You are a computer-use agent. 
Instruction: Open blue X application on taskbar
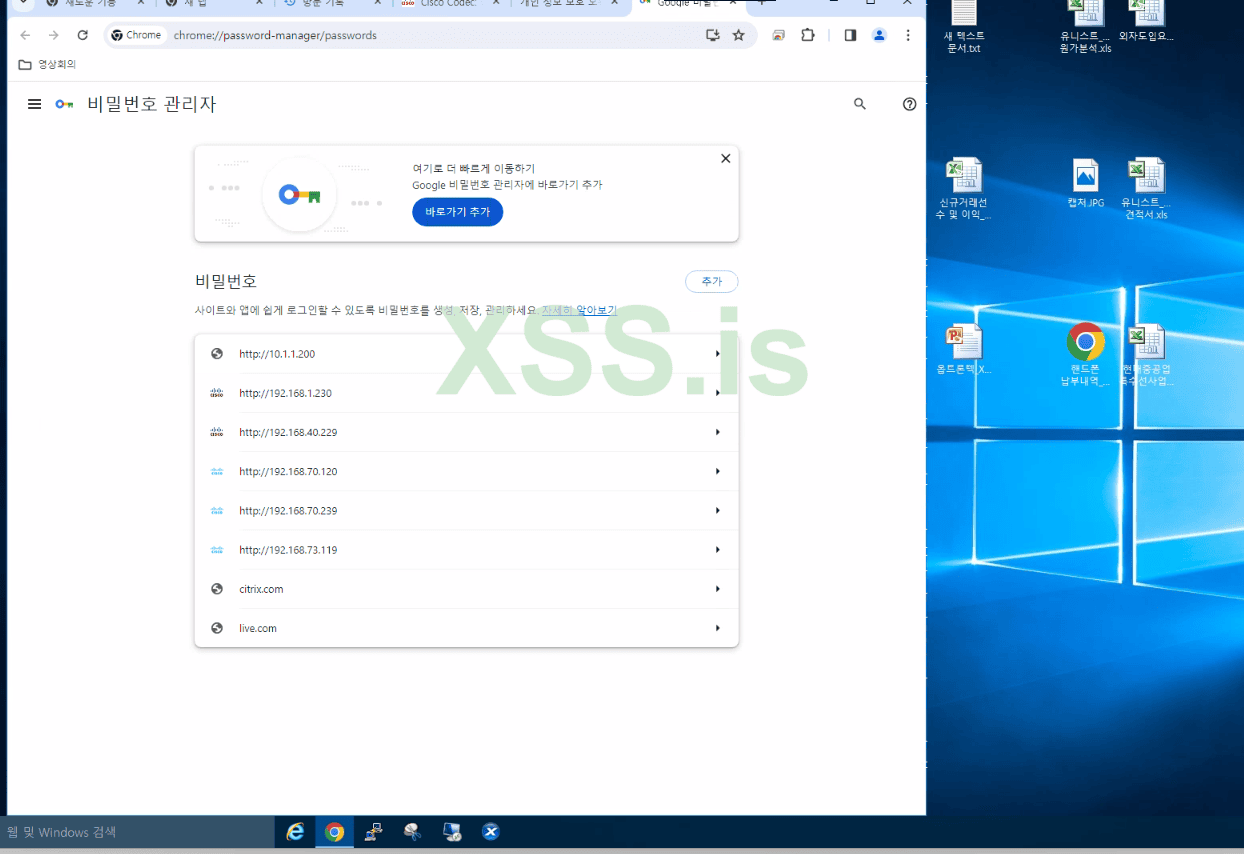pos(491,832)
